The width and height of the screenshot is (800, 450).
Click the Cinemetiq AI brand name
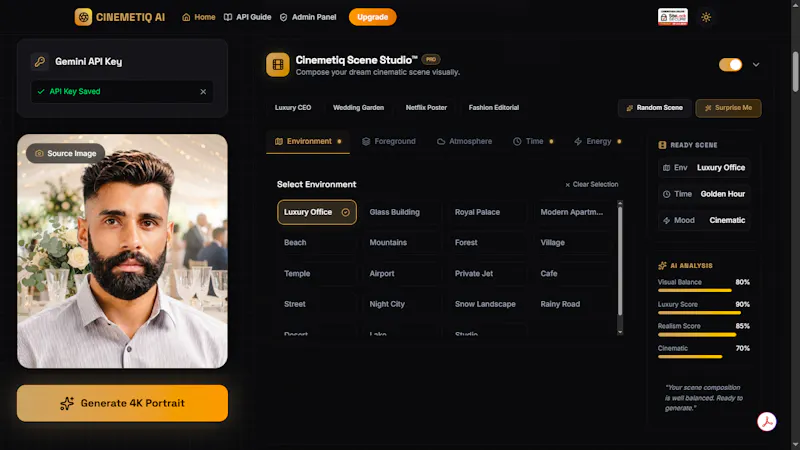coord(131,17)
